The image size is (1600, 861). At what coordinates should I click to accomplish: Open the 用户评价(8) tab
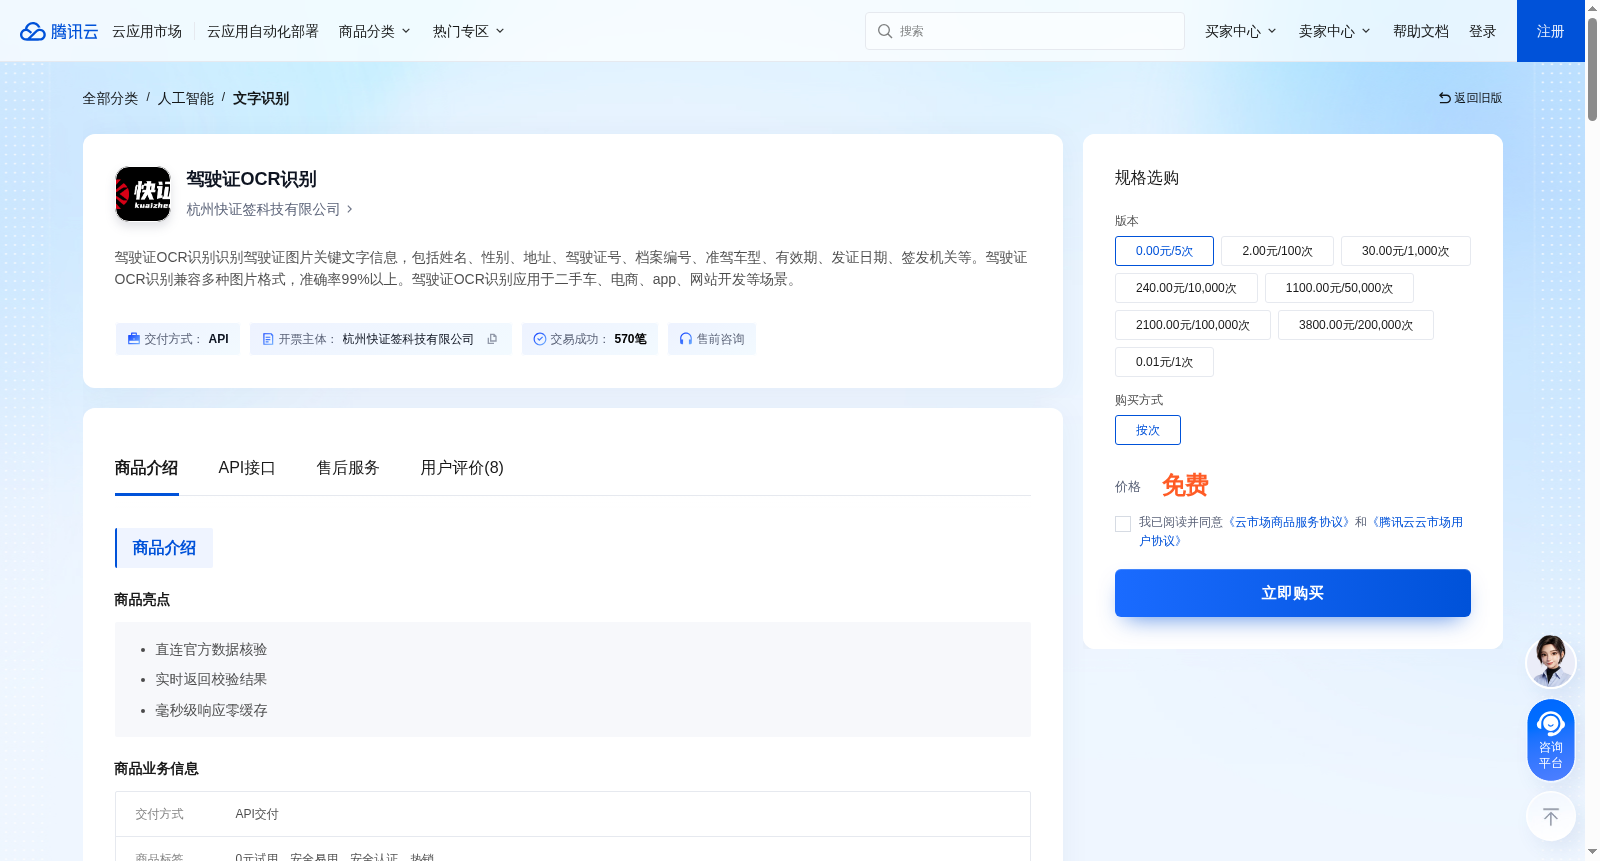pyautogui.click(x=462, y=468)
